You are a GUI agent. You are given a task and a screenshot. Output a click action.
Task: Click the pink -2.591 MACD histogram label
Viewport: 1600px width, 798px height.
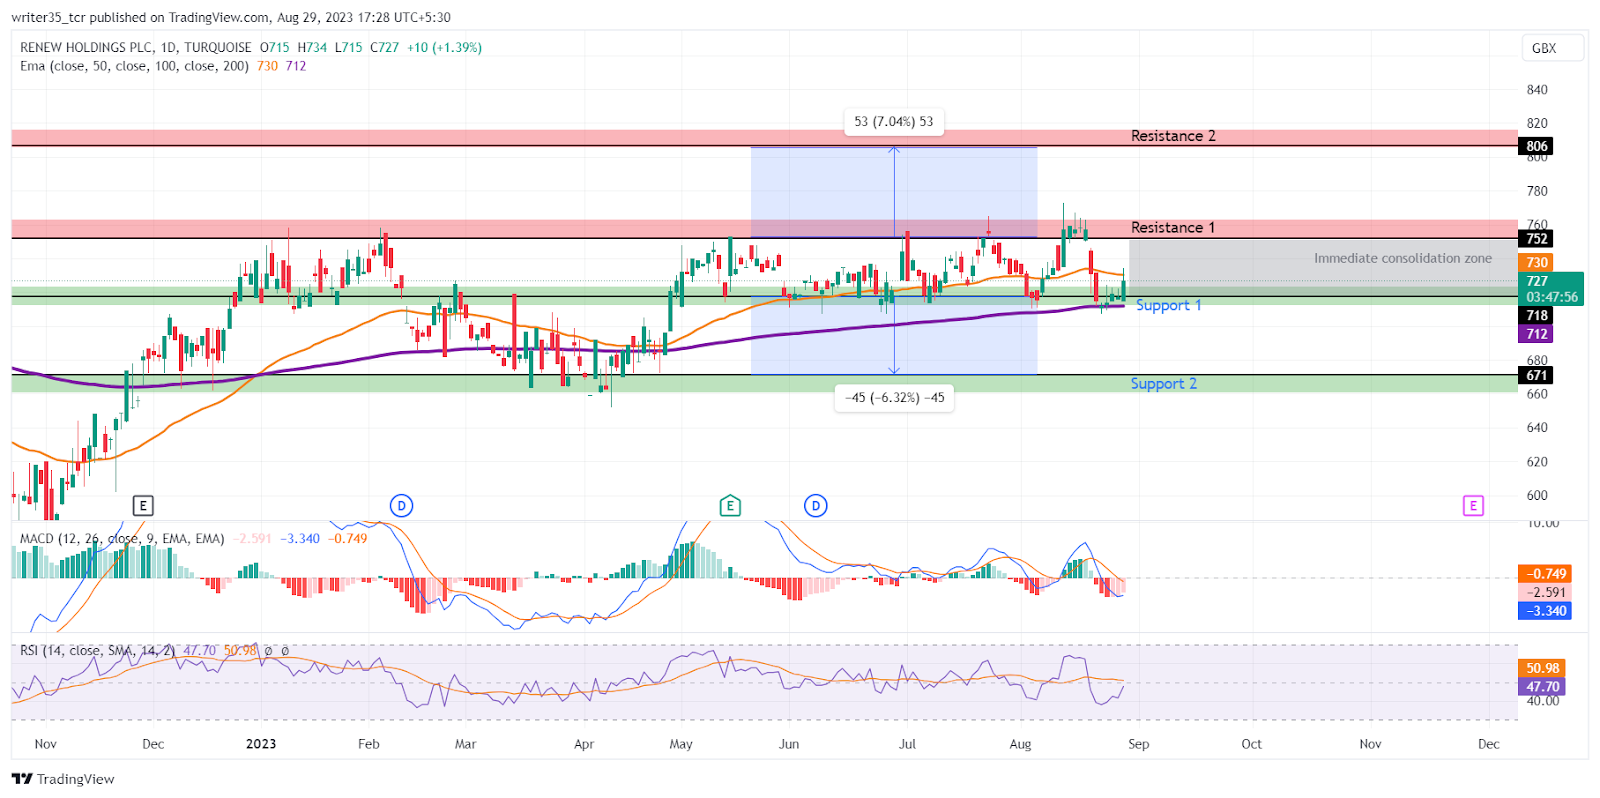pyautogui.click(x=1546, y=592)
